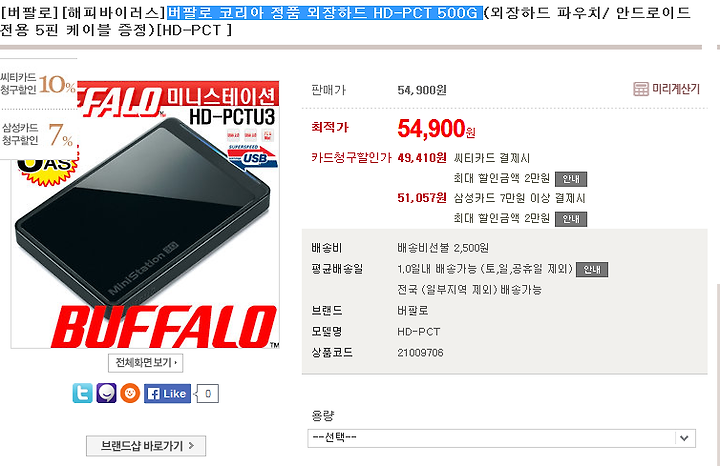Image resolution: width=720 pixels, height=466 pixels.
Task: Click the purple me2day share icon
Action: click(x=106, y=393)
